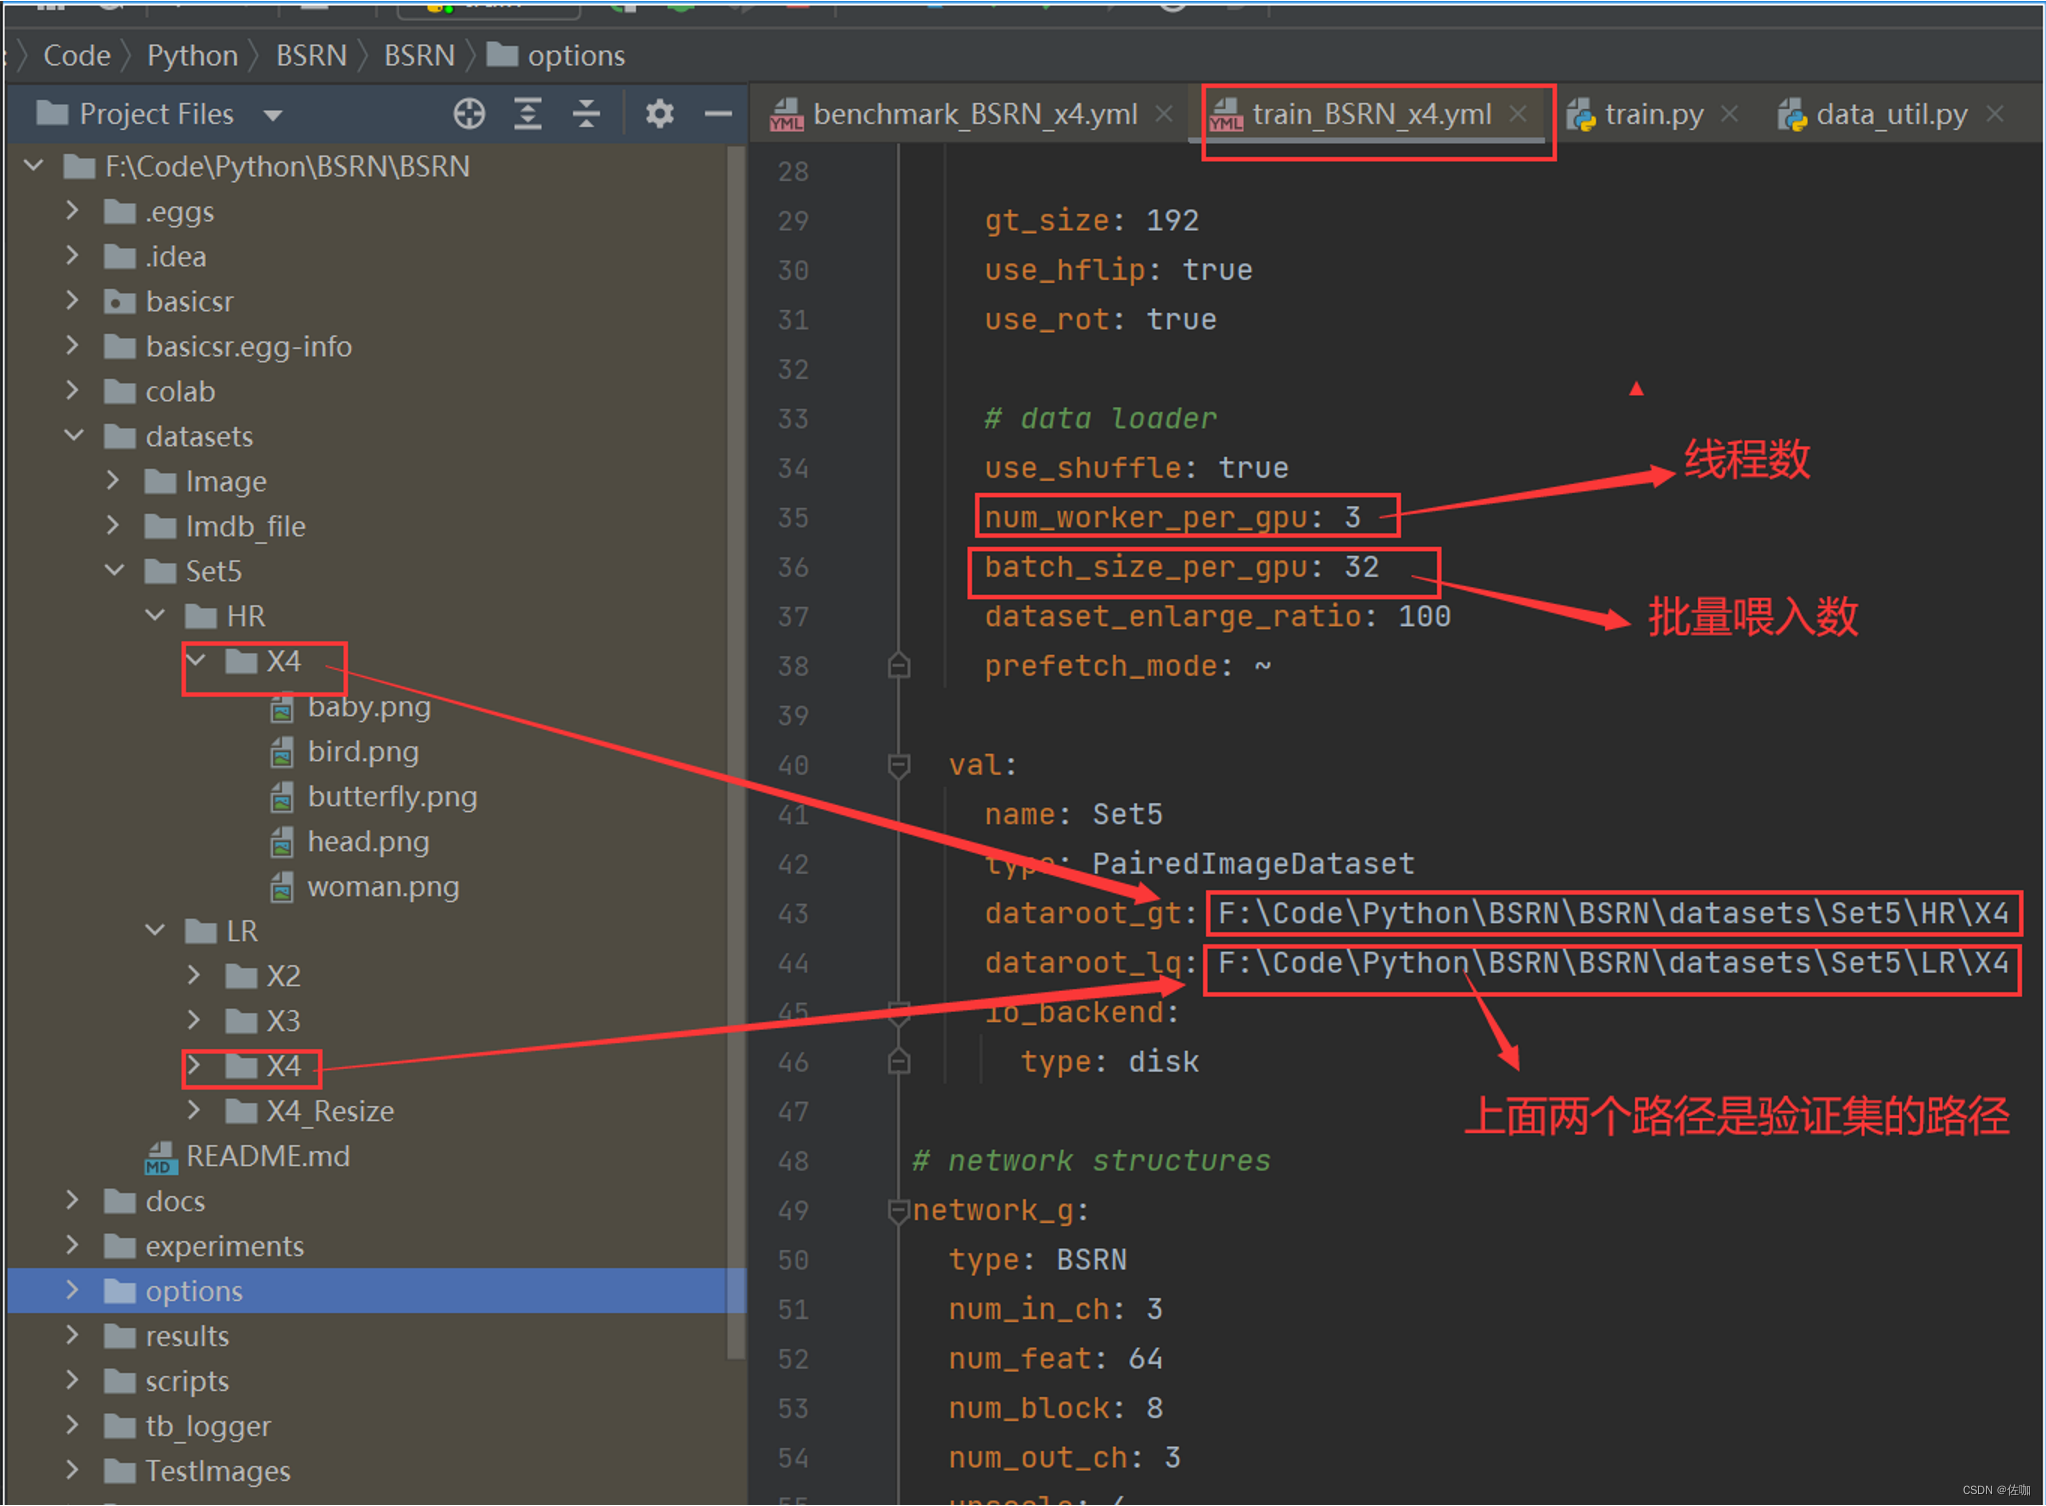
Task: Click the Collapse All icon in project toolbar
Action: (586, 114)
